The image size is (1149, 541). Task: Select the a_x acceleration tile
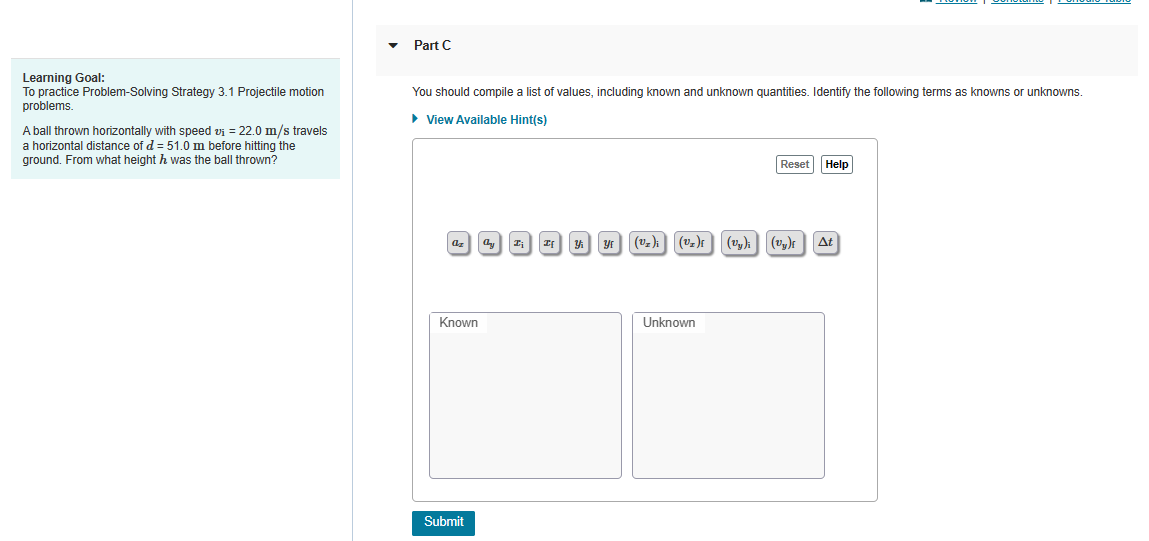457,242
